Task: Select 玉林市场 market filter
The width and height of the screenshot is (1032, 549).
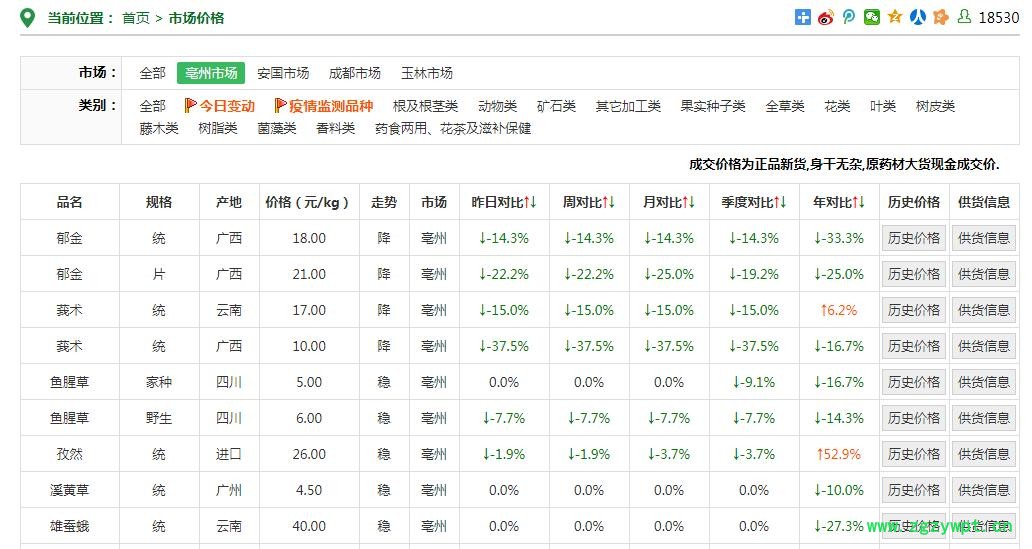Action: point(427,73)
